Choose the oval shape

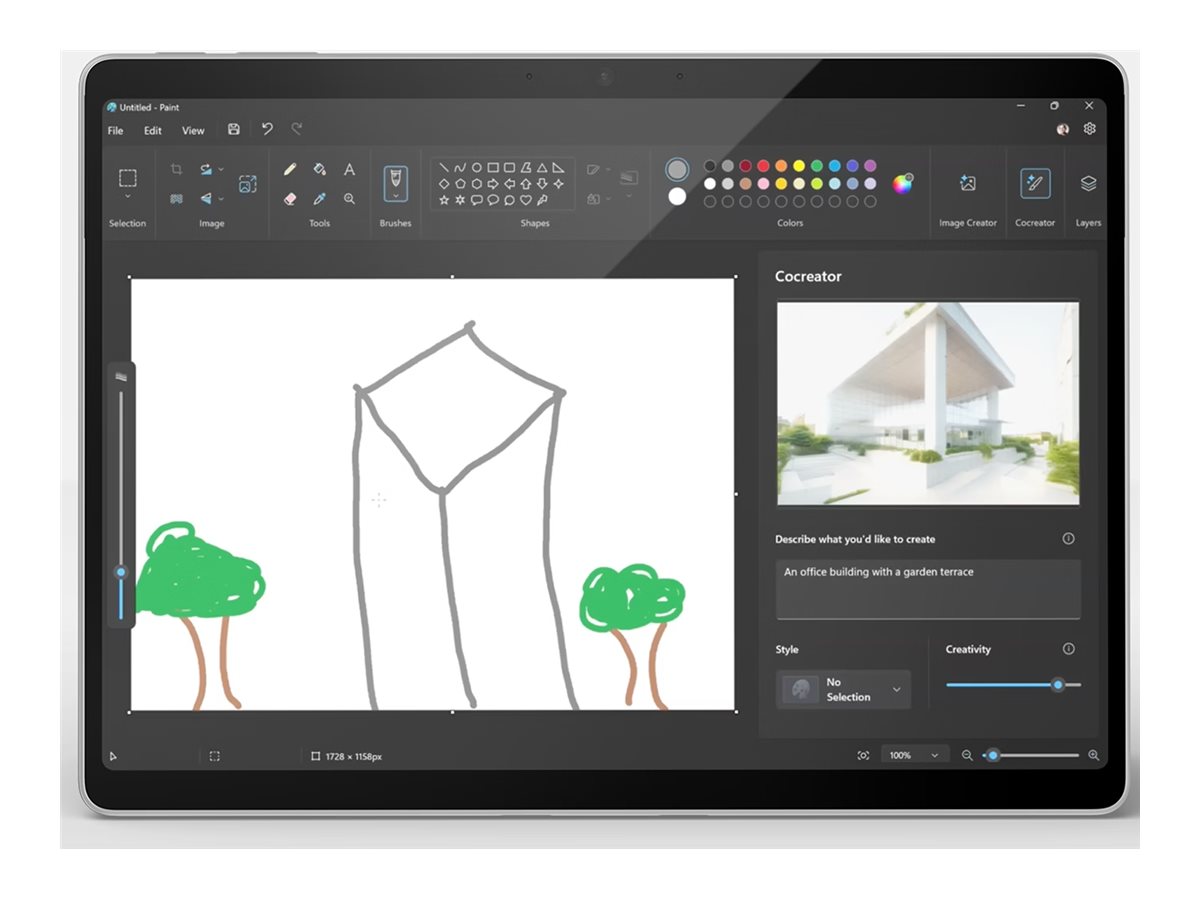point(475,168)
